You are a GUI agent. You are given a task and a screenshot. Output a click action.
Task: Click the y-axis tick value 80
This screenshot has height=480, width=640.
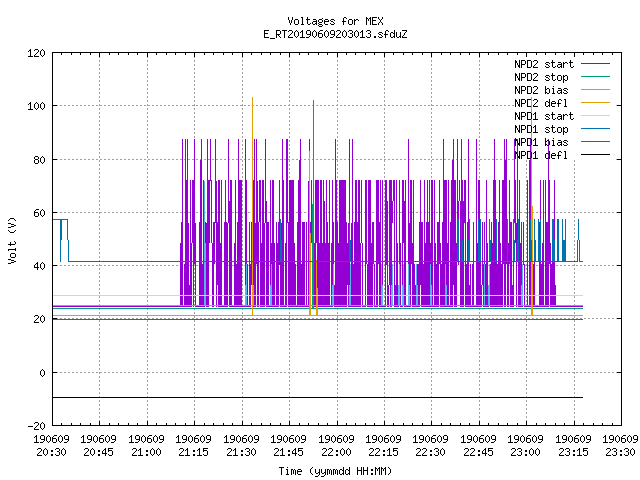click(x=39, y=160)
